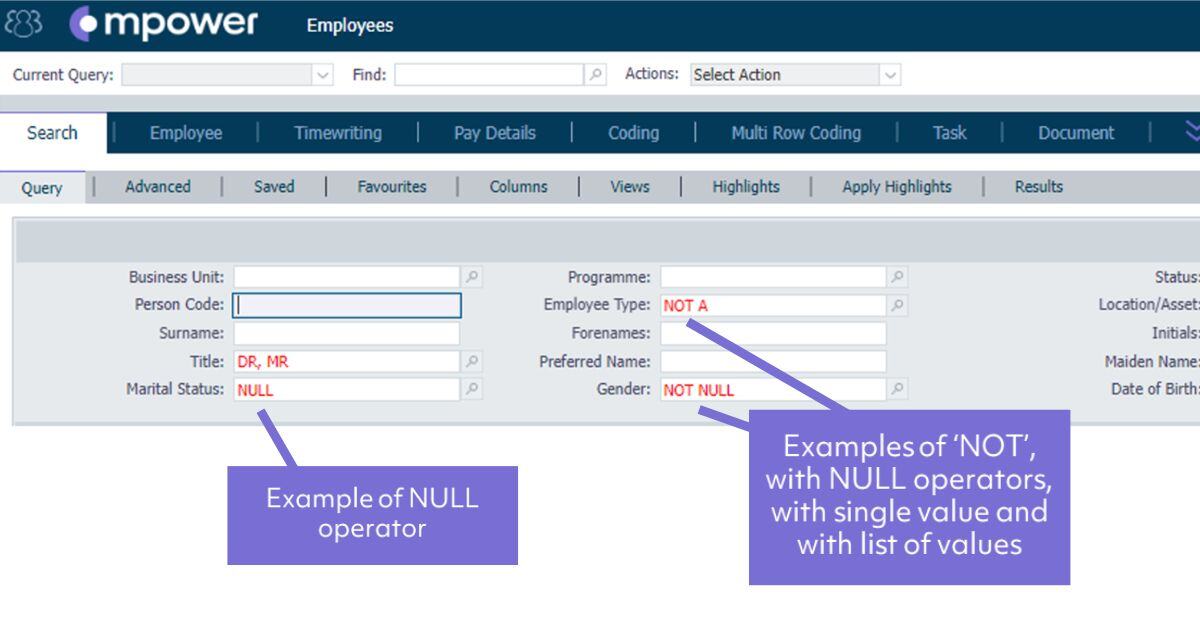Open the Select Action dropdown
Image resolution: width=1200 pixels, height=628 pixels.
pos(890,75)
